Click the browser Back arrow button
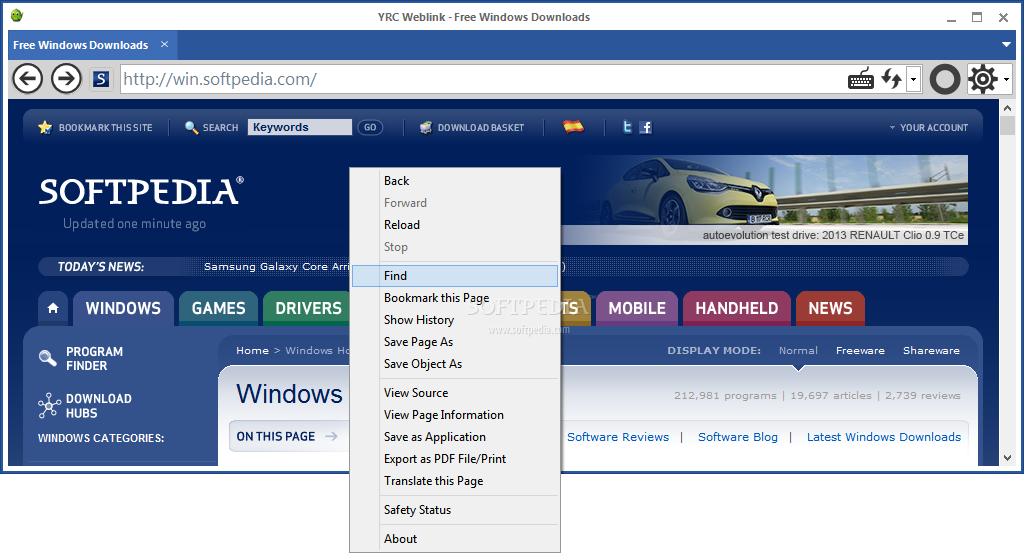Screen dimensions: 1024x553 pos(27,79)
